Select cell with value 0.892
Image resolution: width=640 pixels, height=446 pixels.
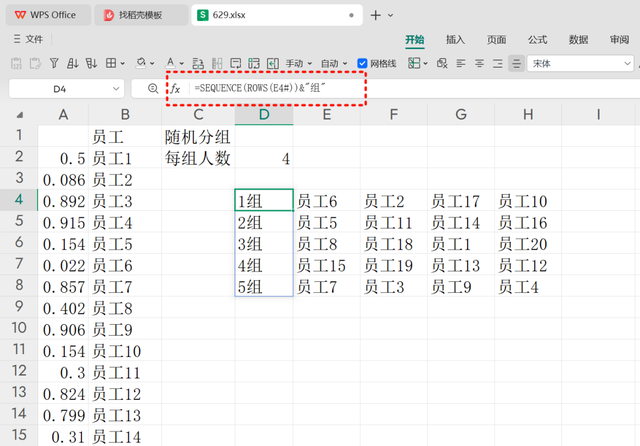pos(63,201)
